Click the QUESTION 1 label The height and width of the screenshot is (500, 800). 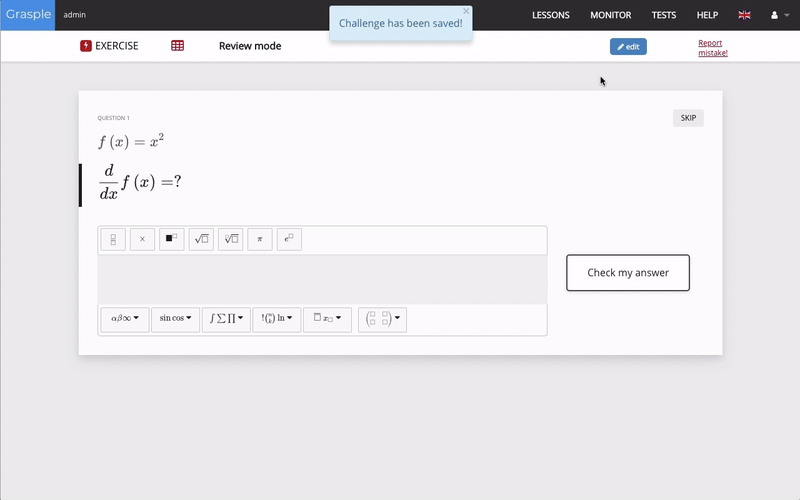point(113,118)
